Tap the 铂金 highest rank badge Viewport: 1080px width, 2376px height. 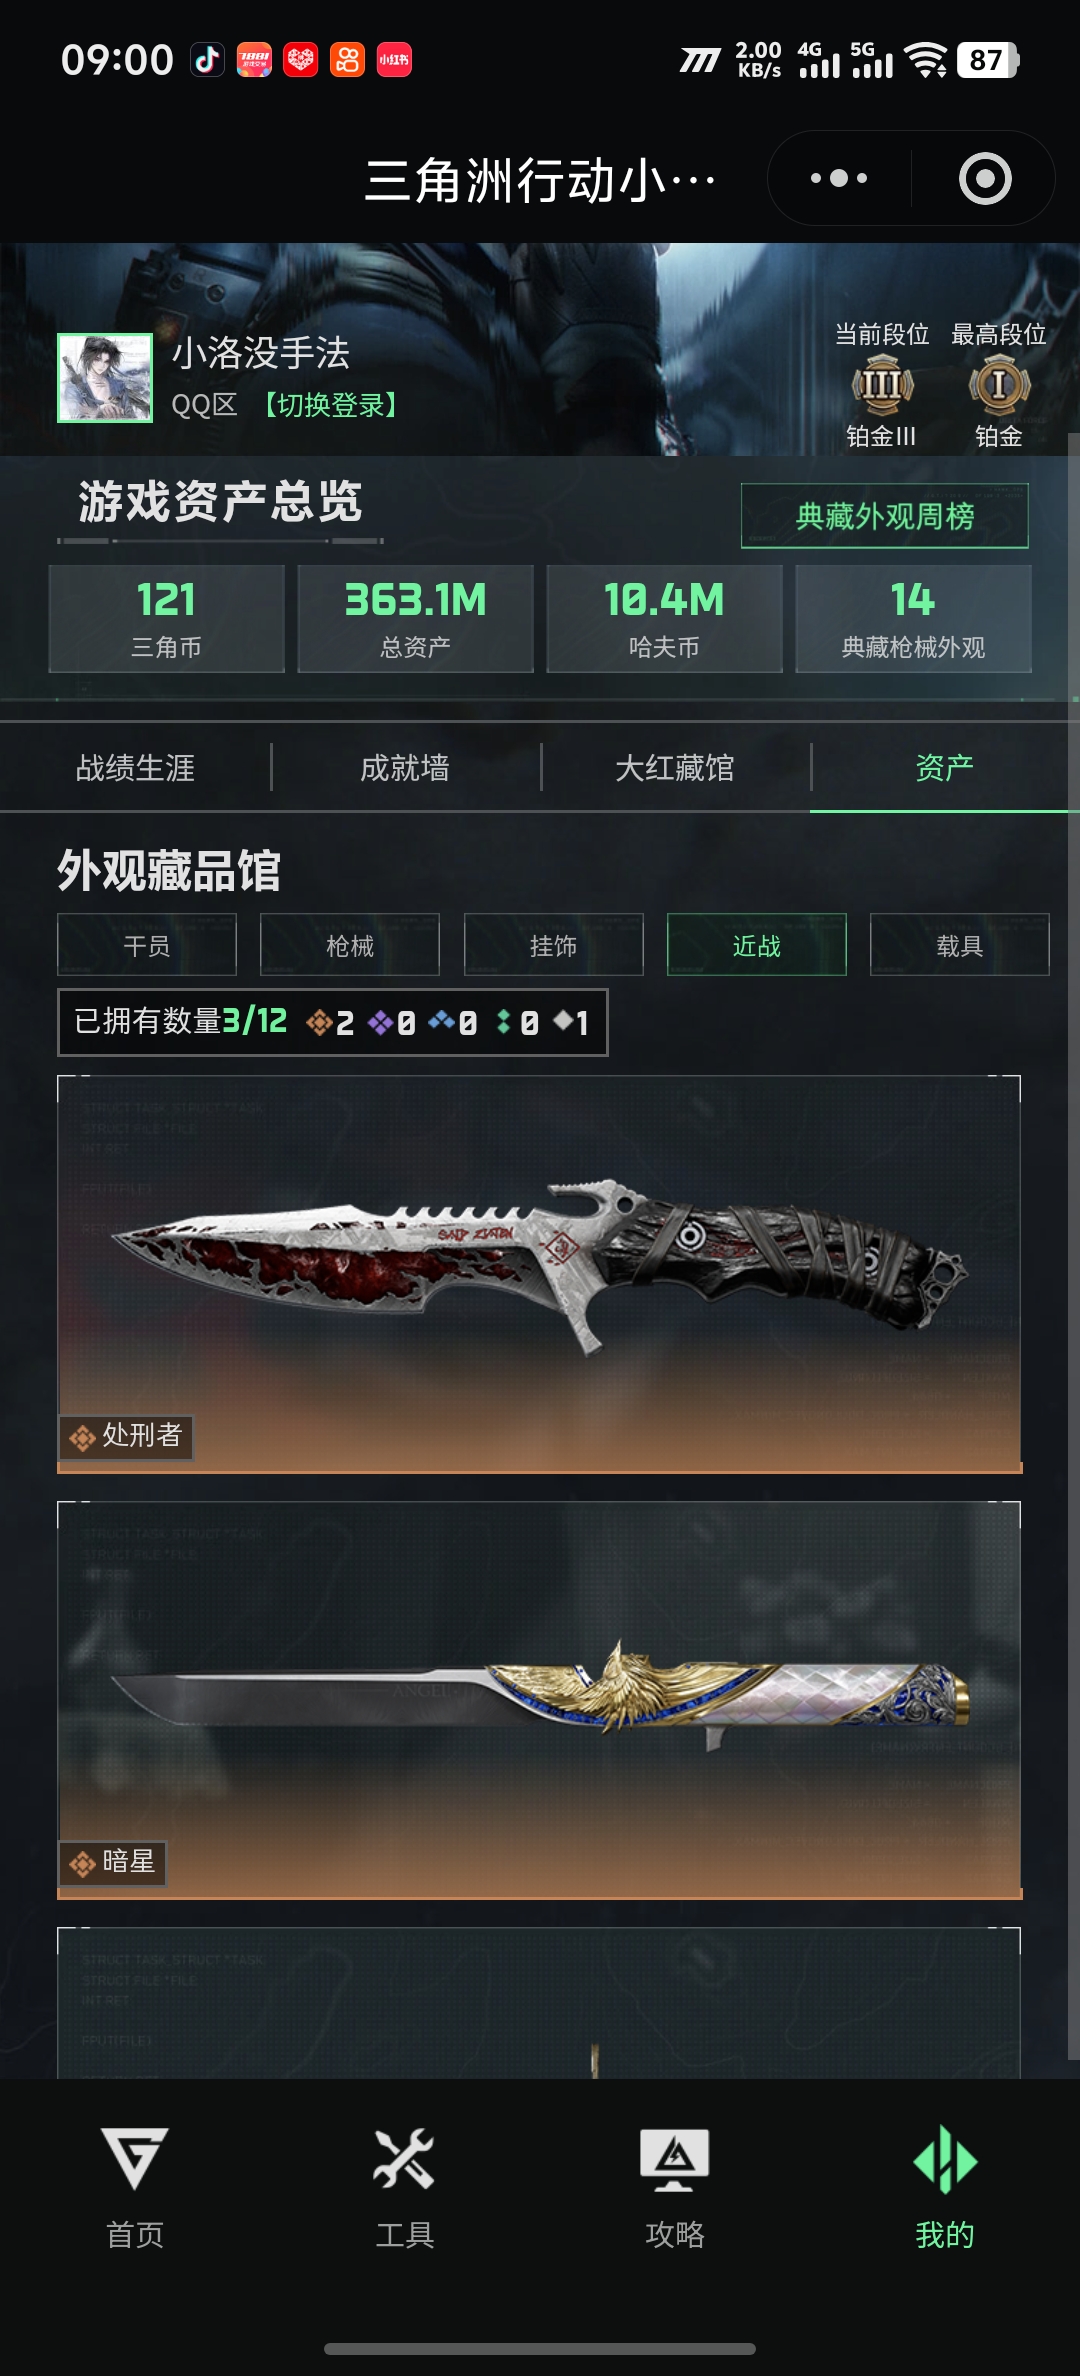[x=999, y=385]
